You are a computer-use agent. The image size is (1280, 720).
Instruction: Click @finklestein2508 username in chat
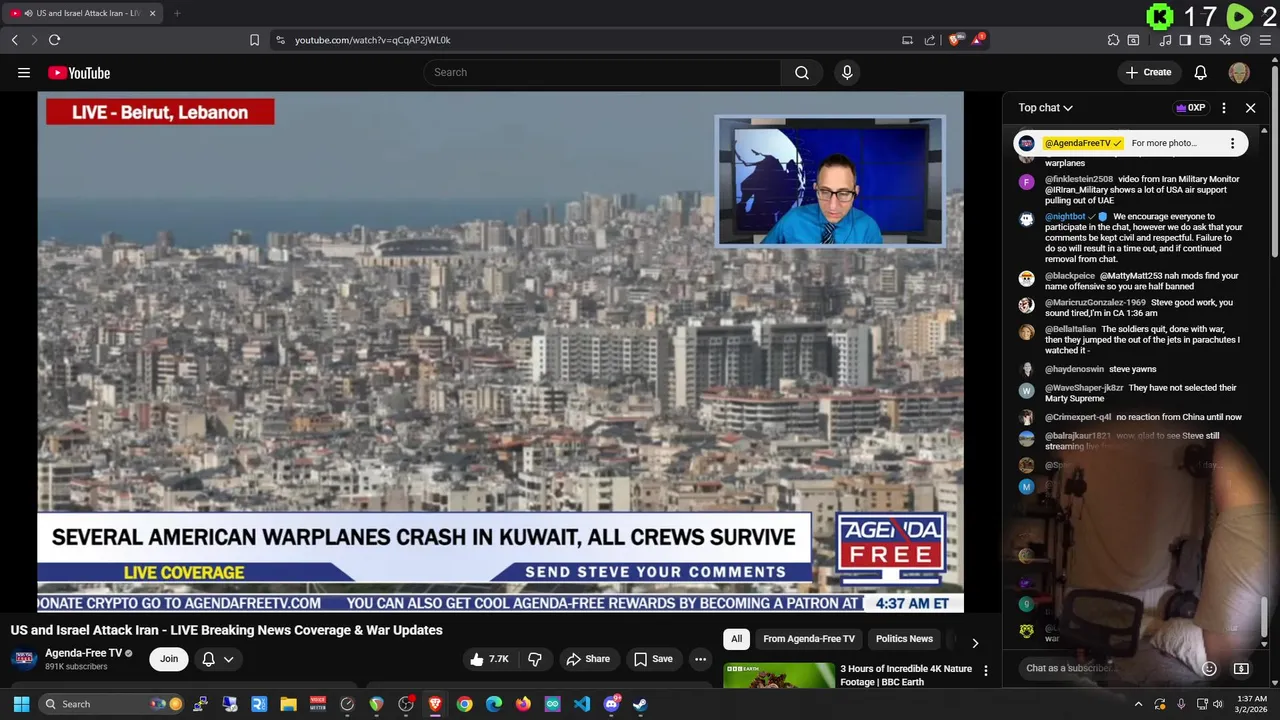point(1079,179)
